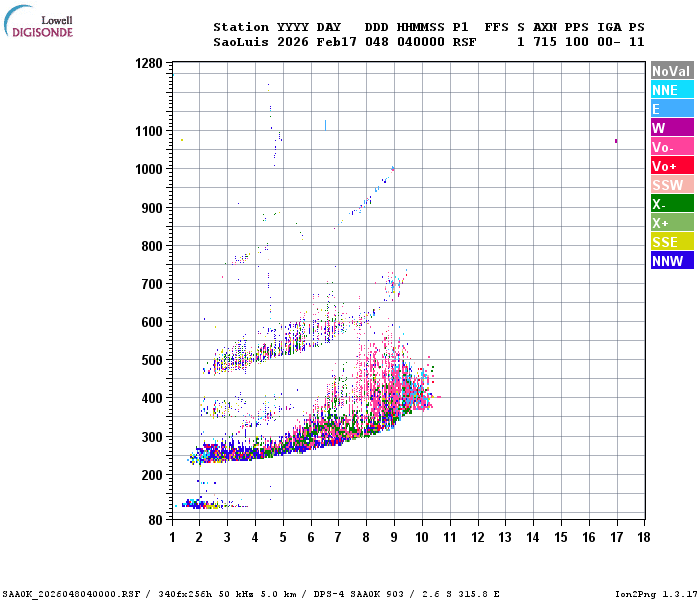Click the PS value 11
The height and width of the screenshot is (600, 700).
coord(637,42)
